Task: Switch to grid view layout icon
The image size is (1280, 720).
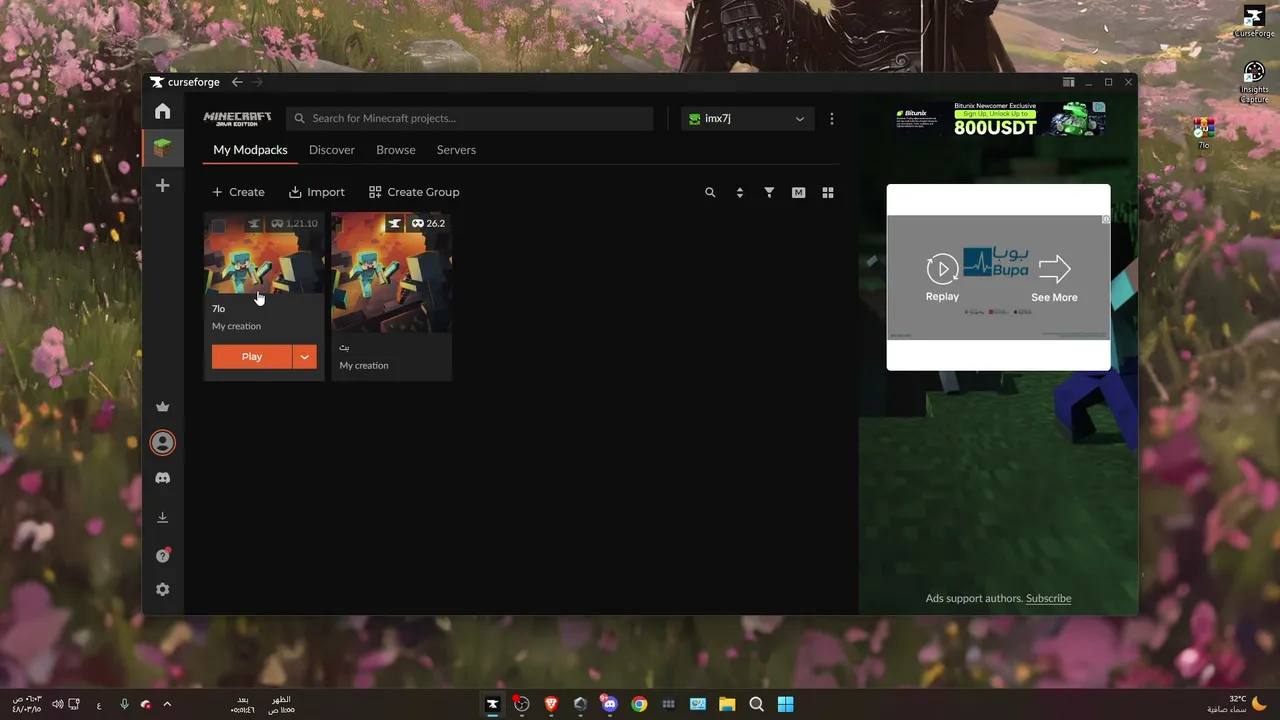Action: pos(828,192)
